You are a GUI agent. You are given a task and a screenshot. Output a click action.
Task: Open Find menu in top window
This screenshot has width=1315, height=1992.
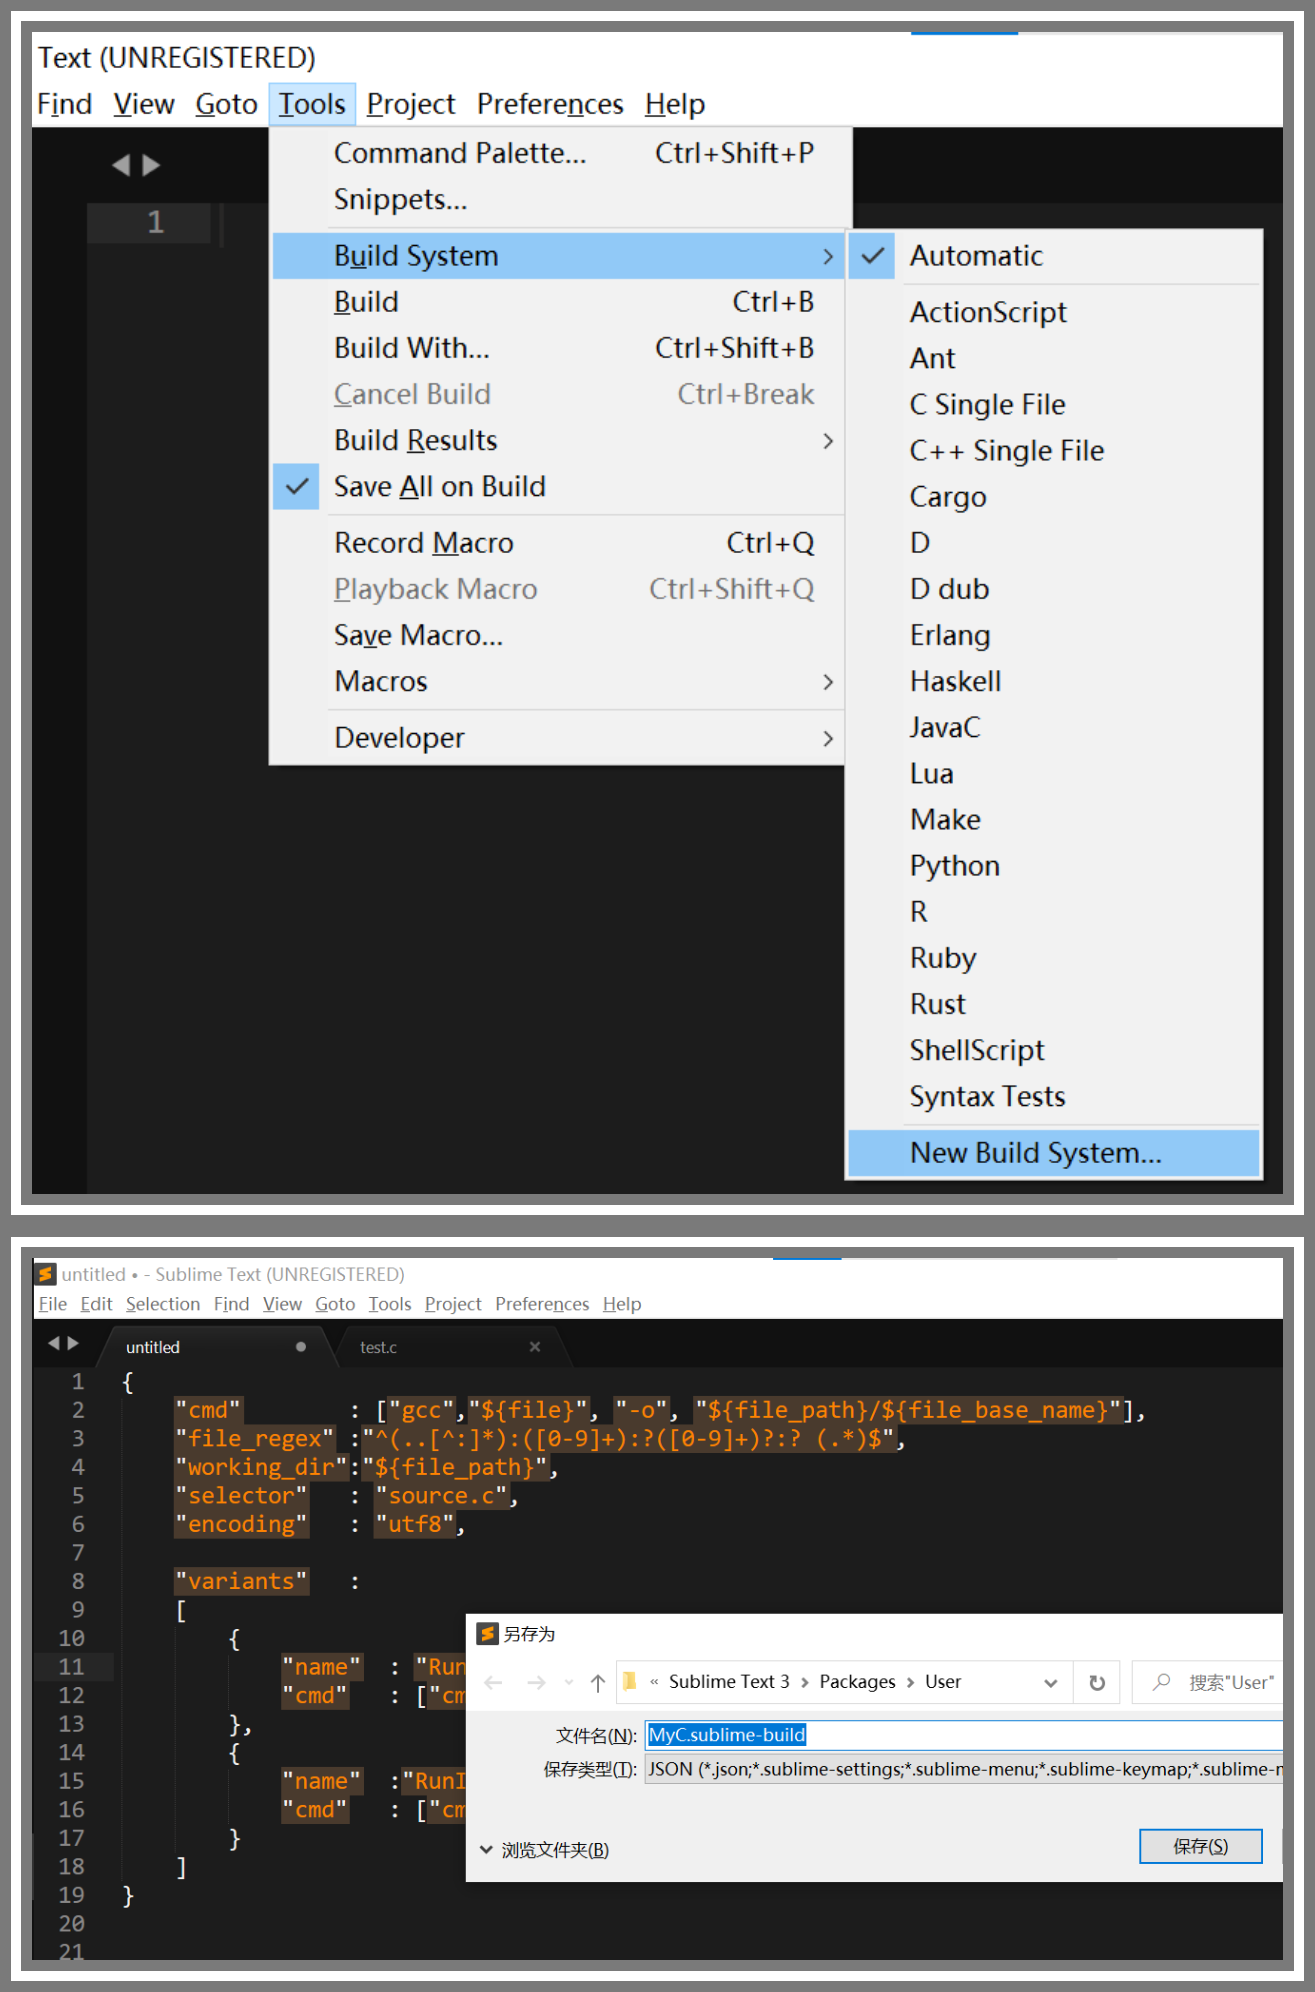(x=65, y=104)
